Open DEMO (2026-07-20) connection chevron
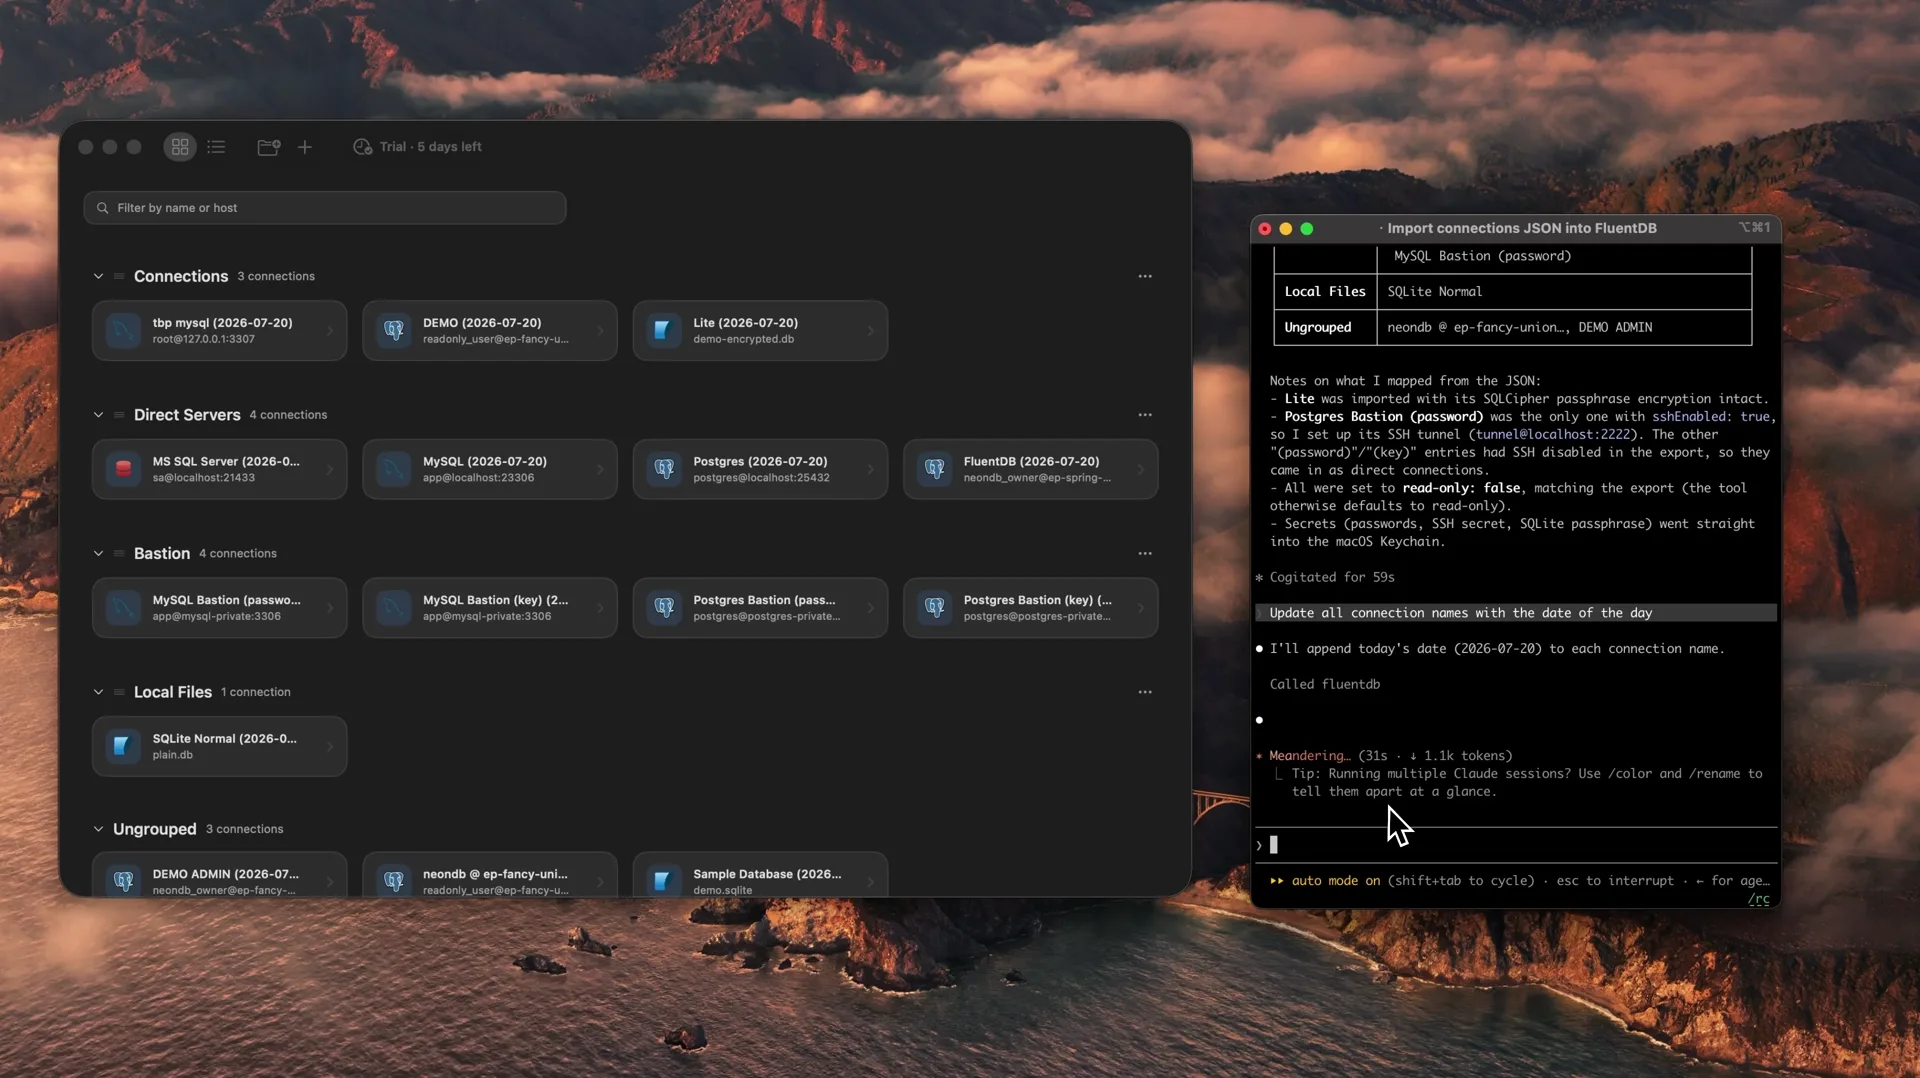This screenshot has width=1920, height=1078. tap(600, 330)
